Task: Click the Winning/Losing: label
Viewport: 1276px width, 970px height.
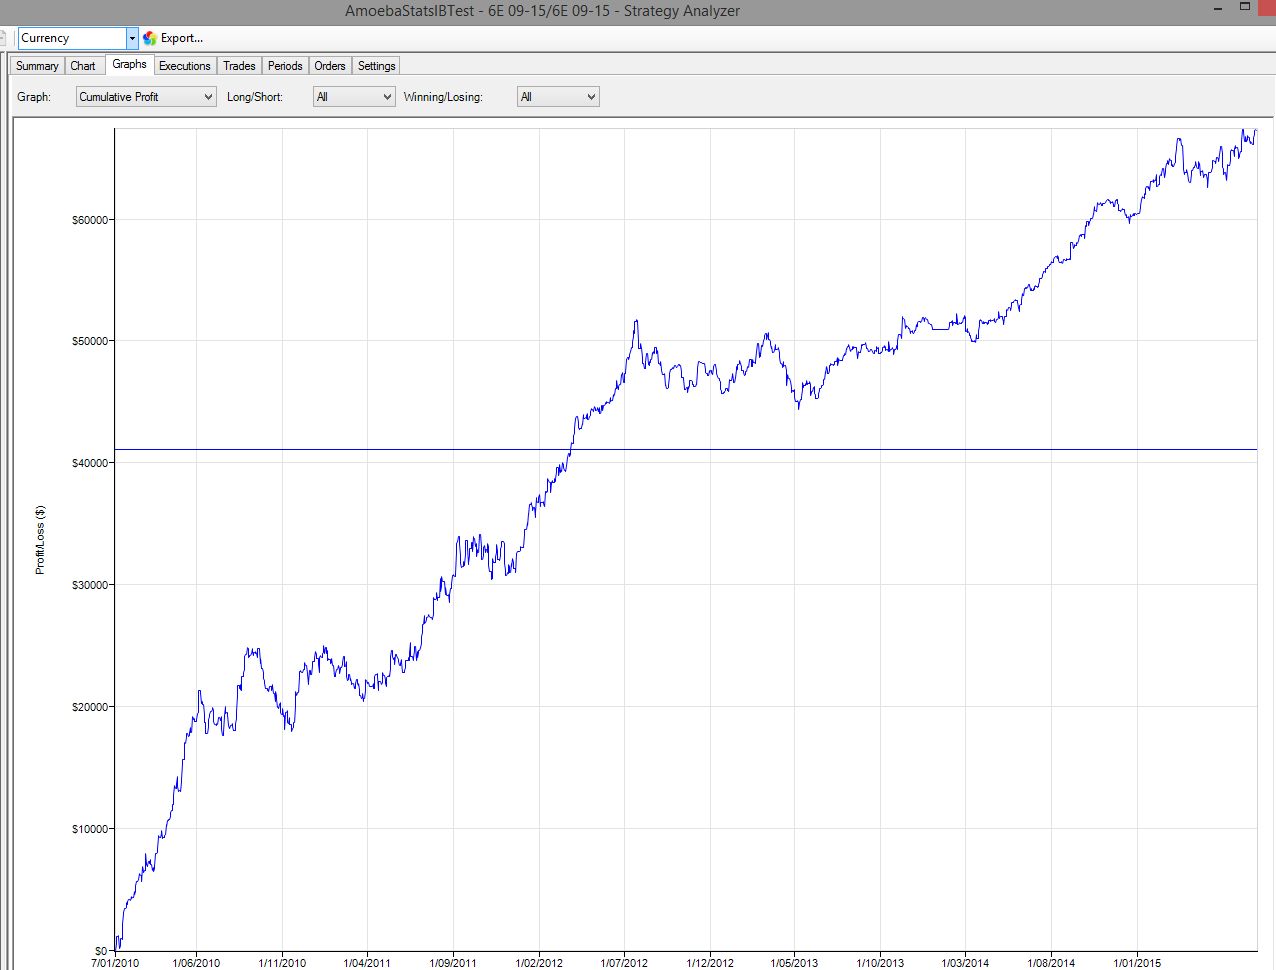Action: [443, 97]
